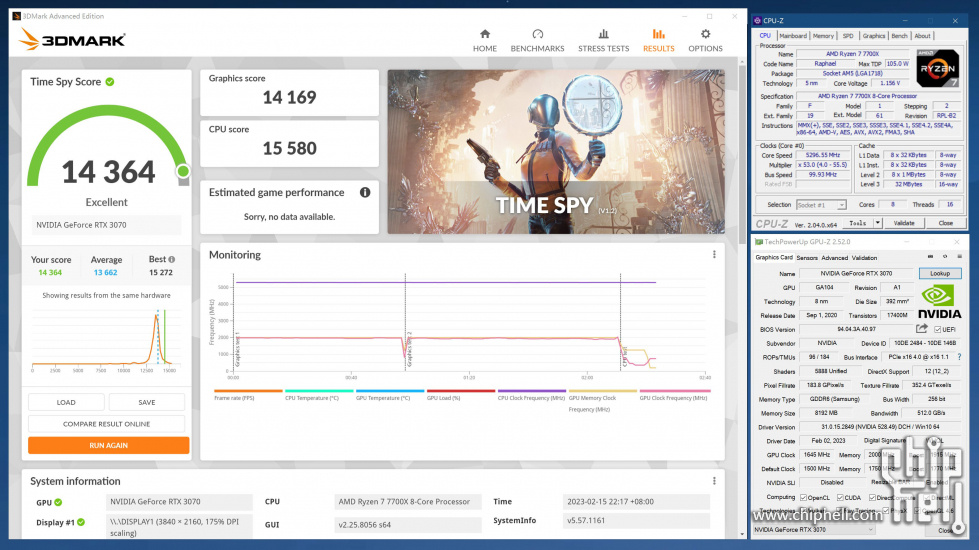Open System information three-dot menu
979x550 pixels.
[x=714, y=481]
